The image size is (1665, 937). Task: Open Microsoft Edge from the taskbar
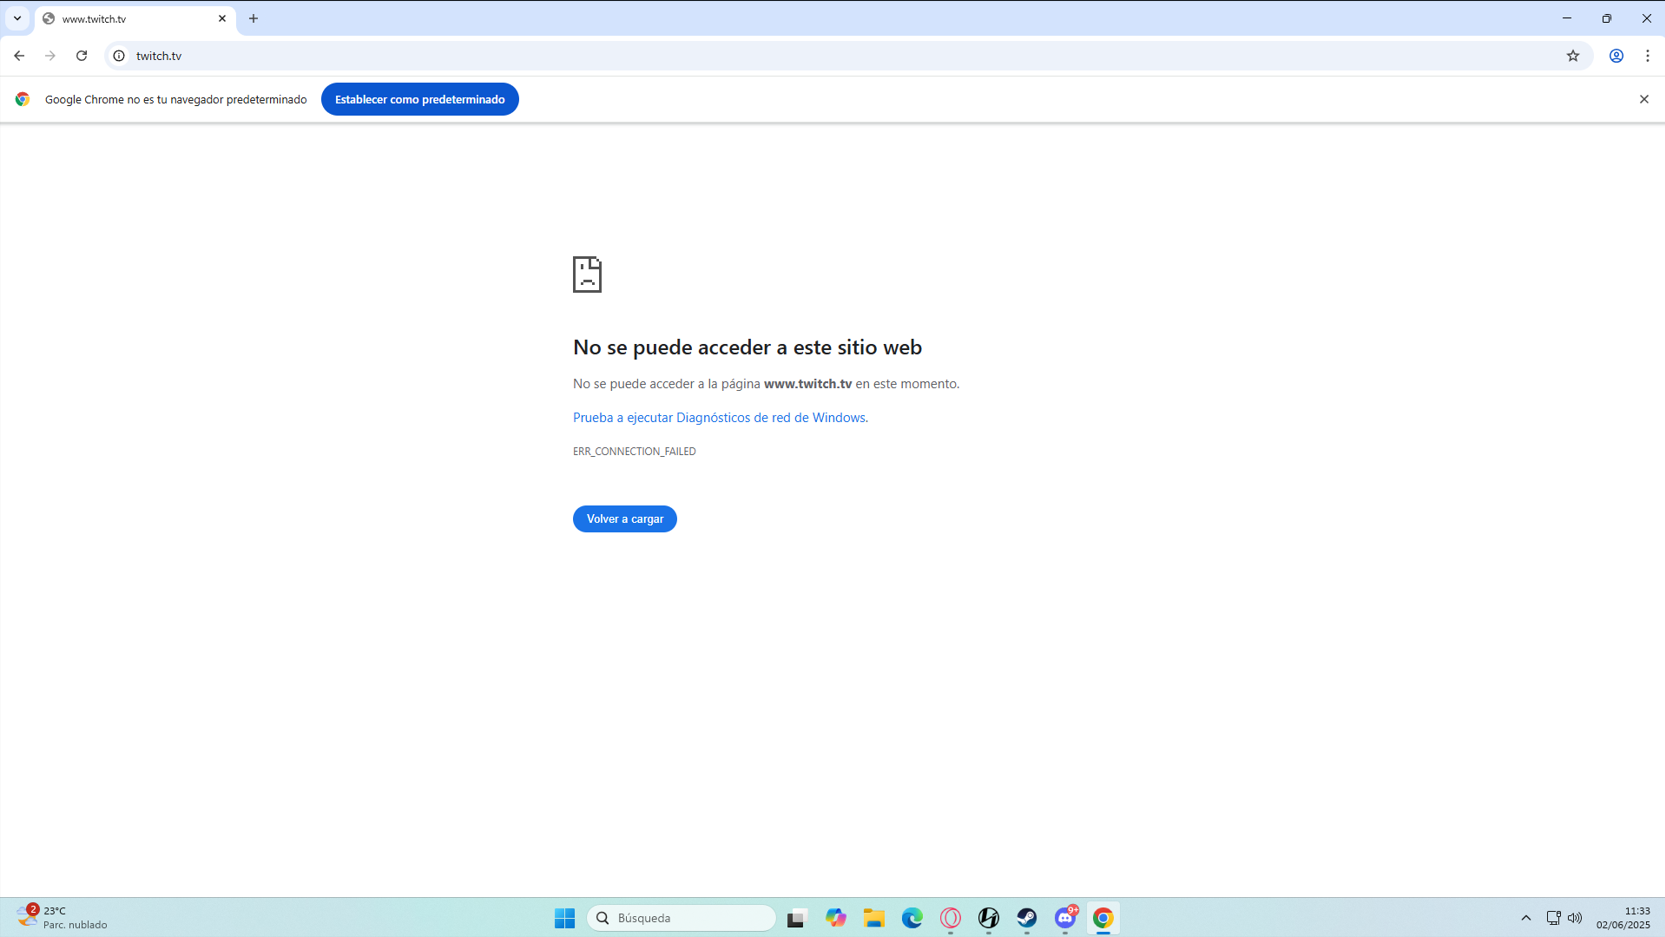(912, 918)
